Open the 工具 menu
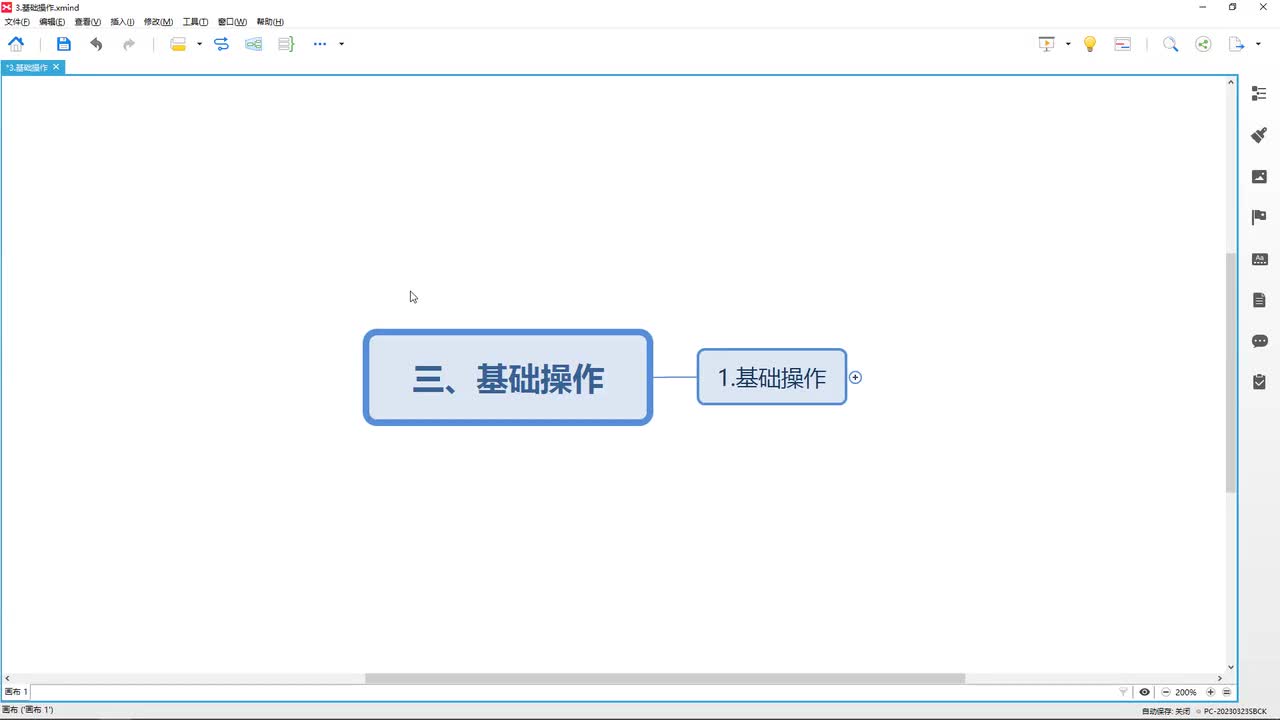Screen dimensions: 1280x720 (x=195, y=22)
